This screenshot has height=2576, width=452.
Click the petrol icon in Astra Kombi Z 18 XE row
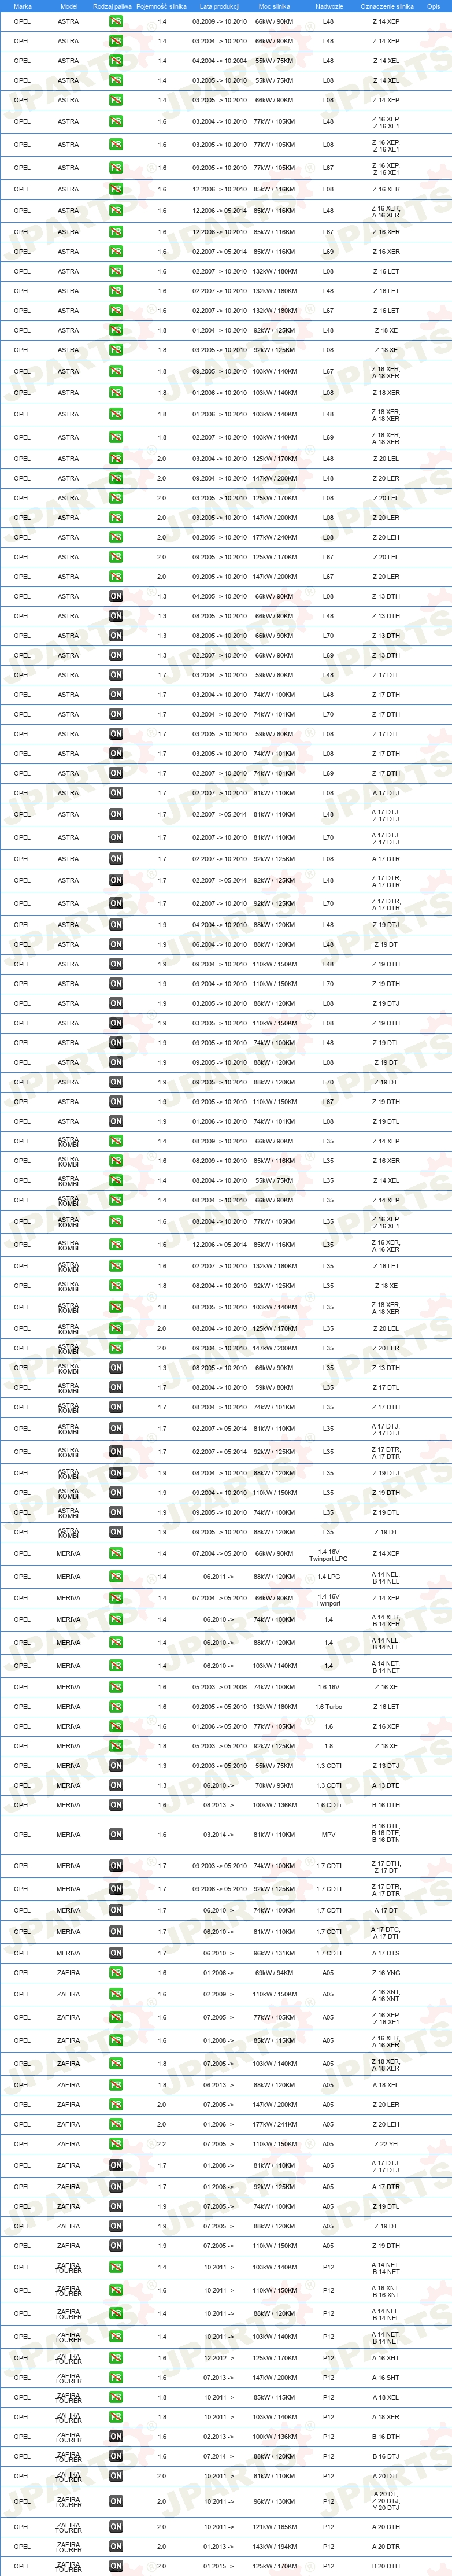pos(116,1286)
